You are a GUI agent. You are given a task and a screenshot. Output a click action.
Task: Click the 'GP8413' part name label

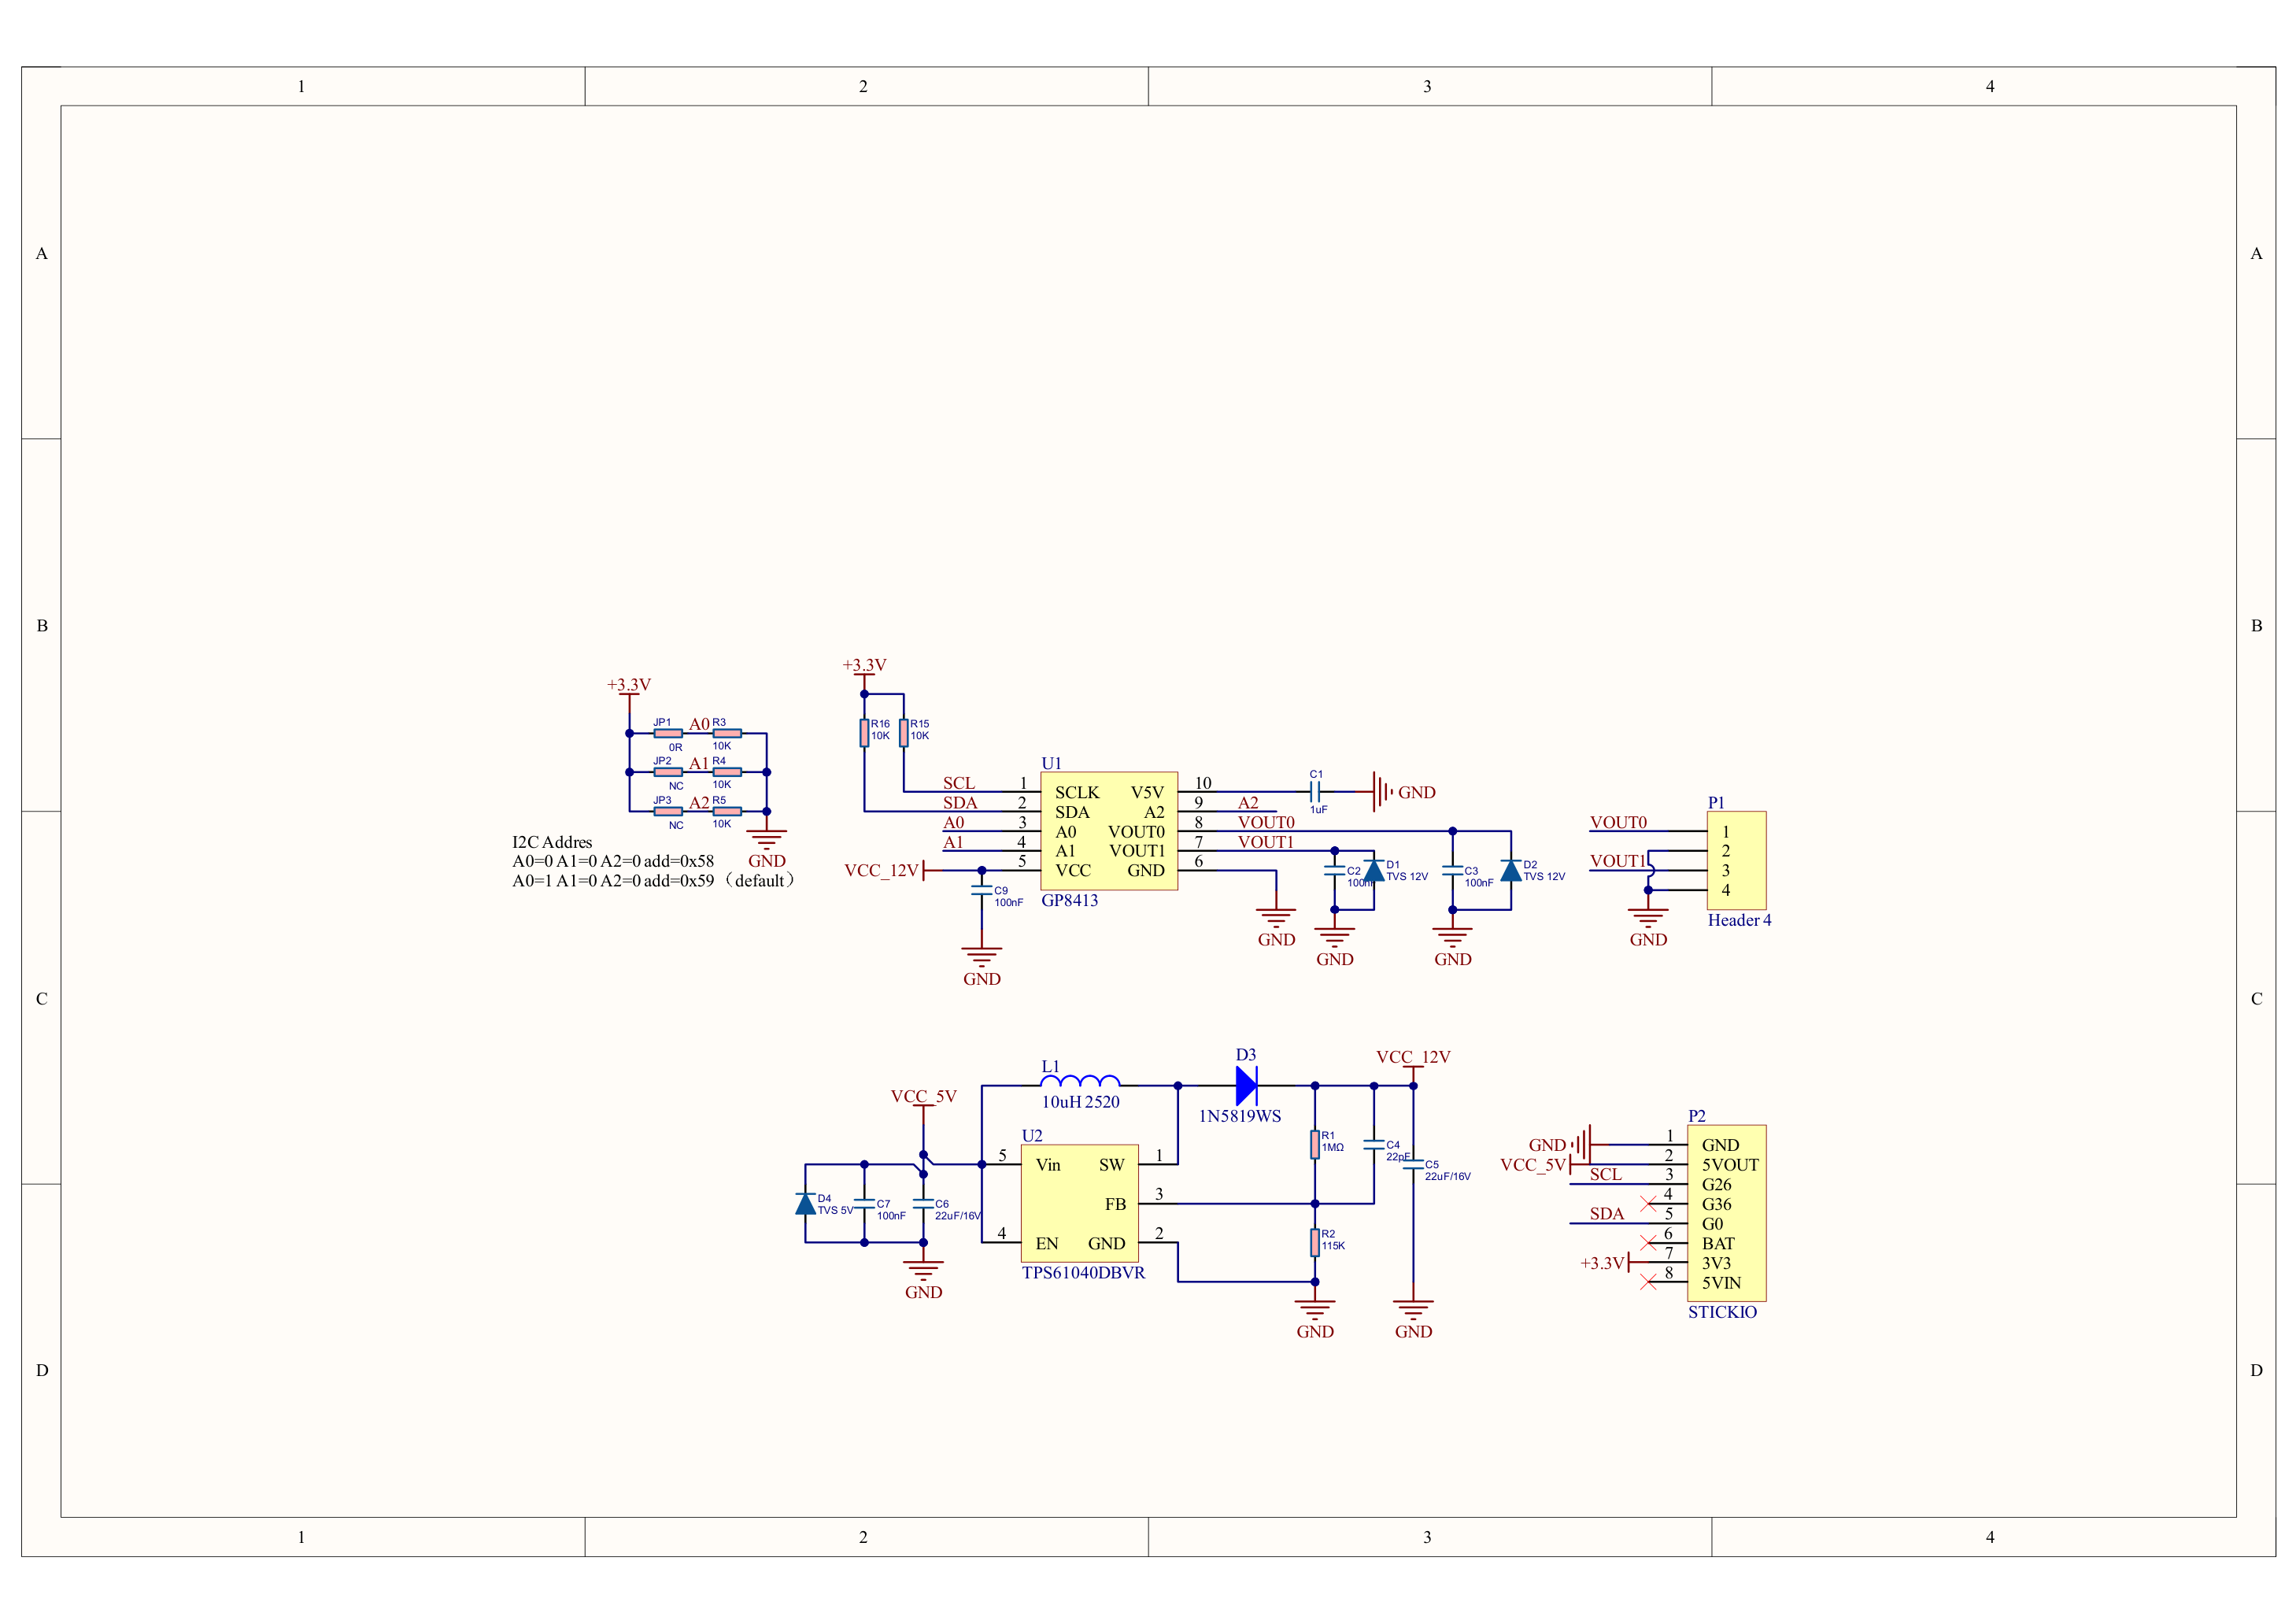1070,900
